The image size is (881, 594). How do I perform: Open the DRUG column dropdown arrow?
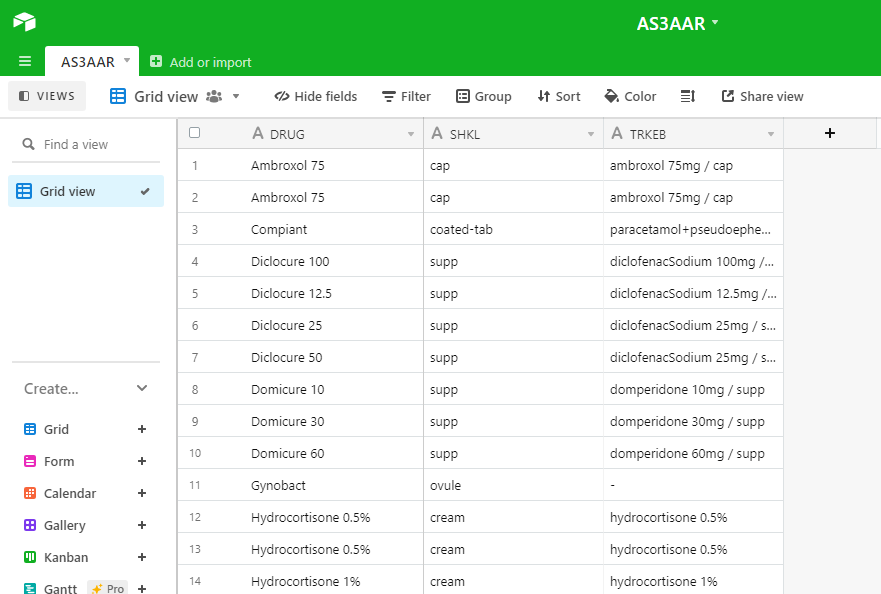[411, 134]
